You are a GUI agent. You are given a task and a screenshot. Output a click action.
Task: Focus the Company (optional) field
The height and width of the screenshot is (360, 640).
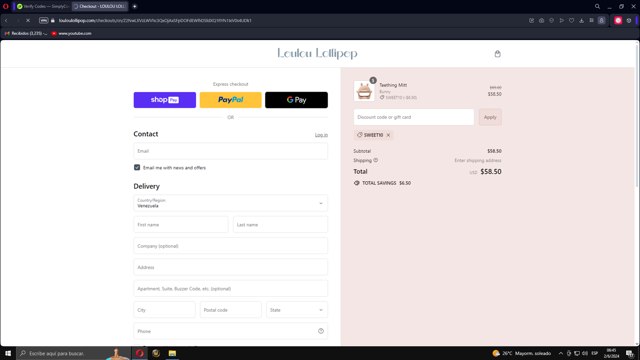click(x=231, y=246)
